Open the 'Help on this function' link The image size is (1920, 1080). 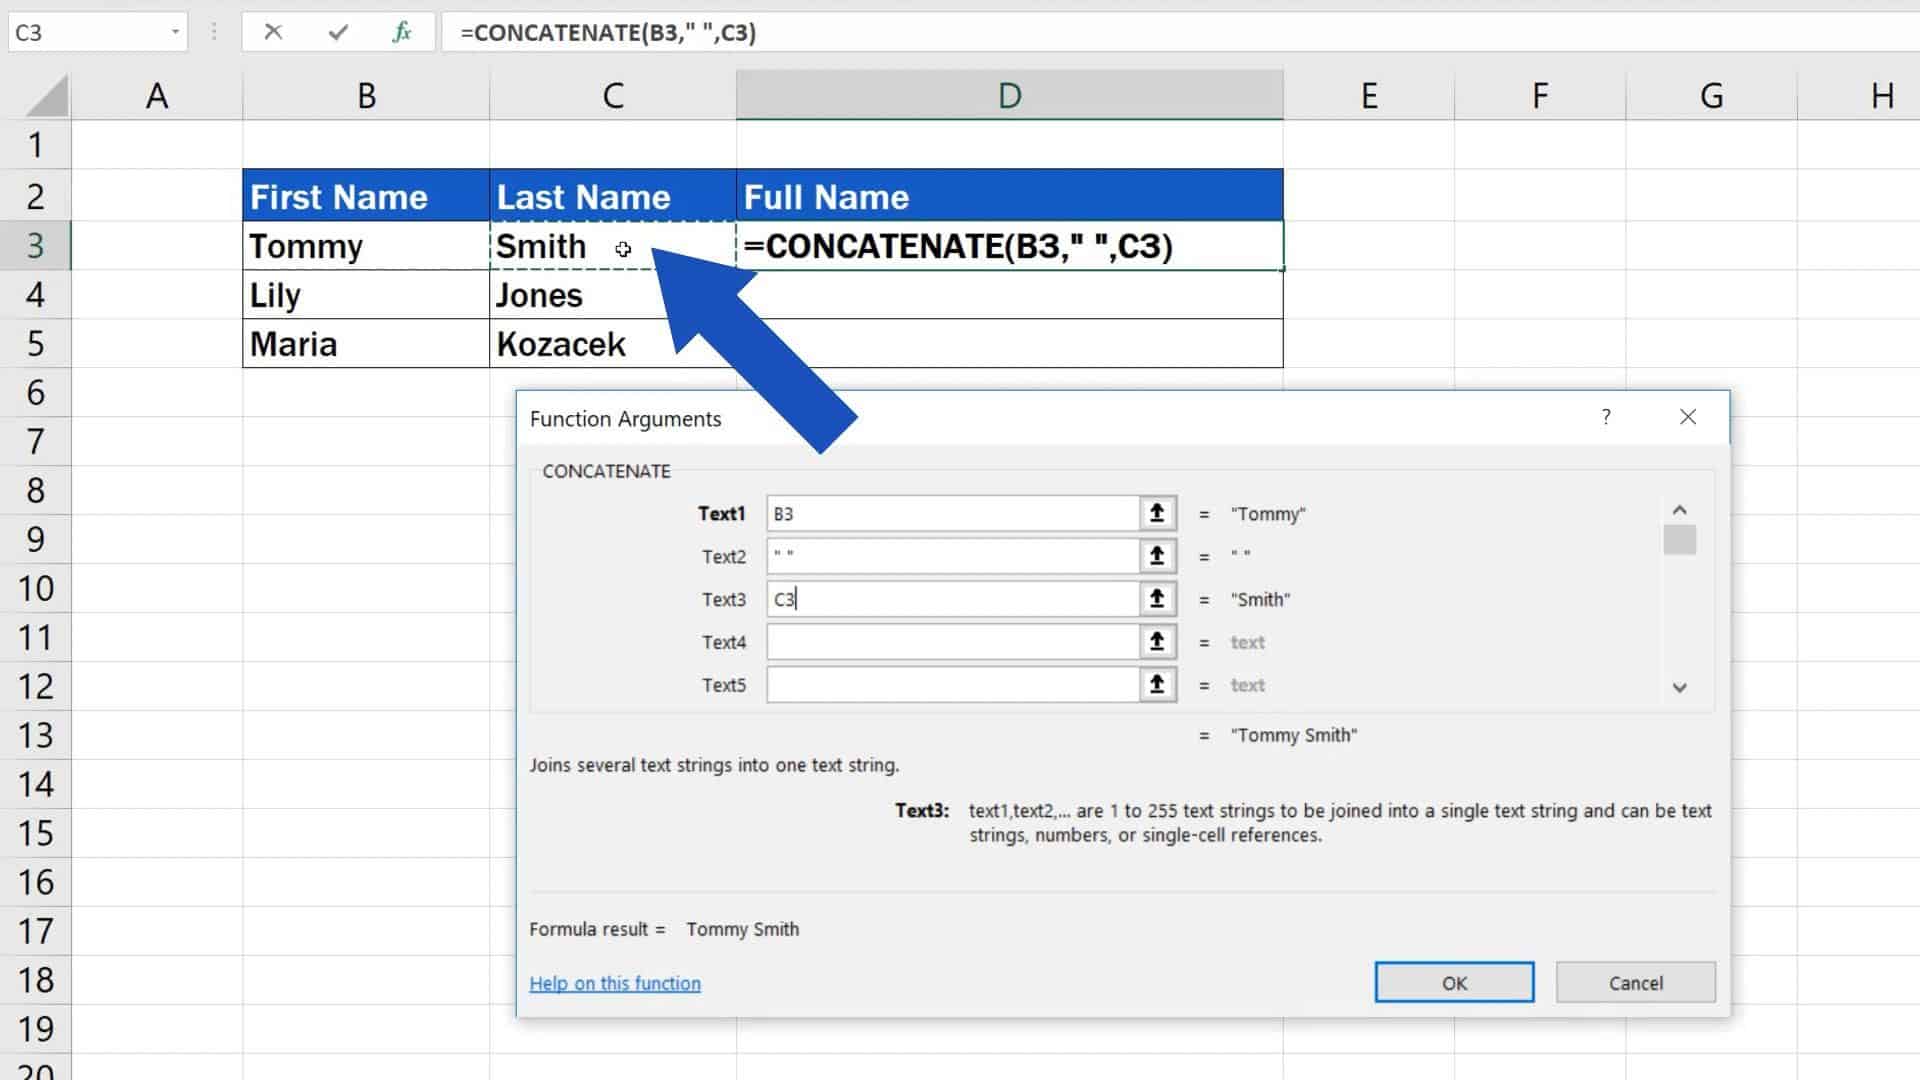tap(615, 983)
